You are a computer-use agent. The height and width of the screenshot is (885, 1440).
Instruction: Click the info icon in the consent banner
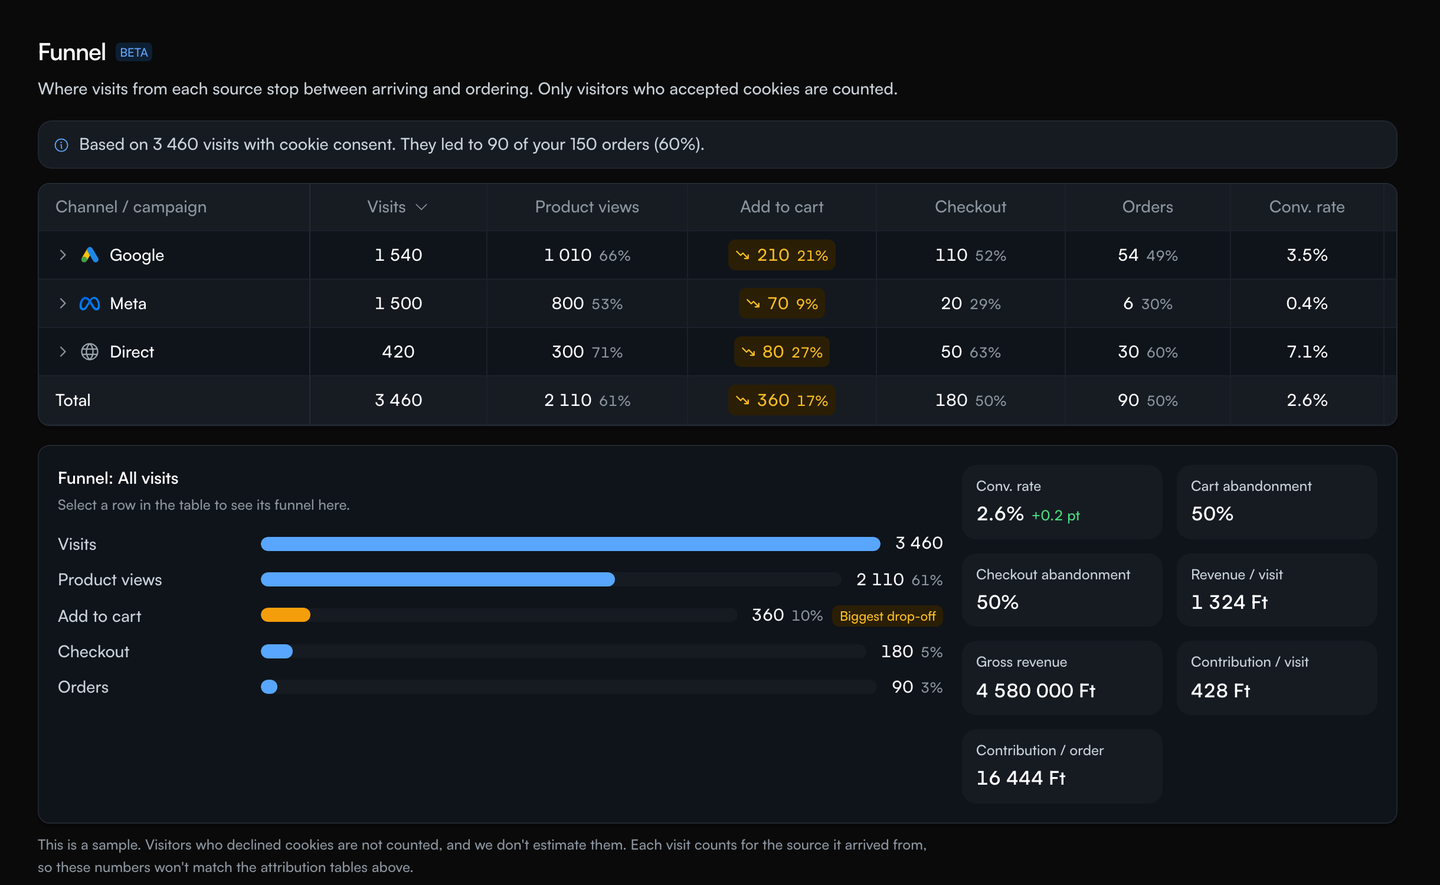pyautogui.click(x=61, y=145)
